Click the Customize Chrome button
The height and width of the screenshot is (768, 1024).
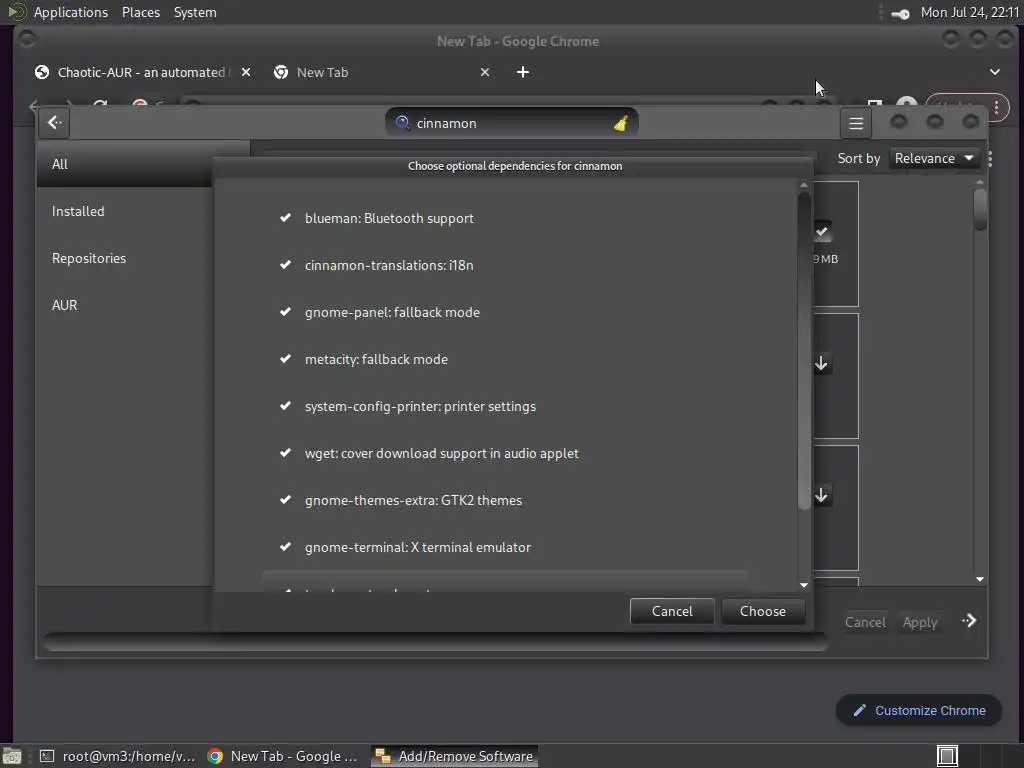919,711
